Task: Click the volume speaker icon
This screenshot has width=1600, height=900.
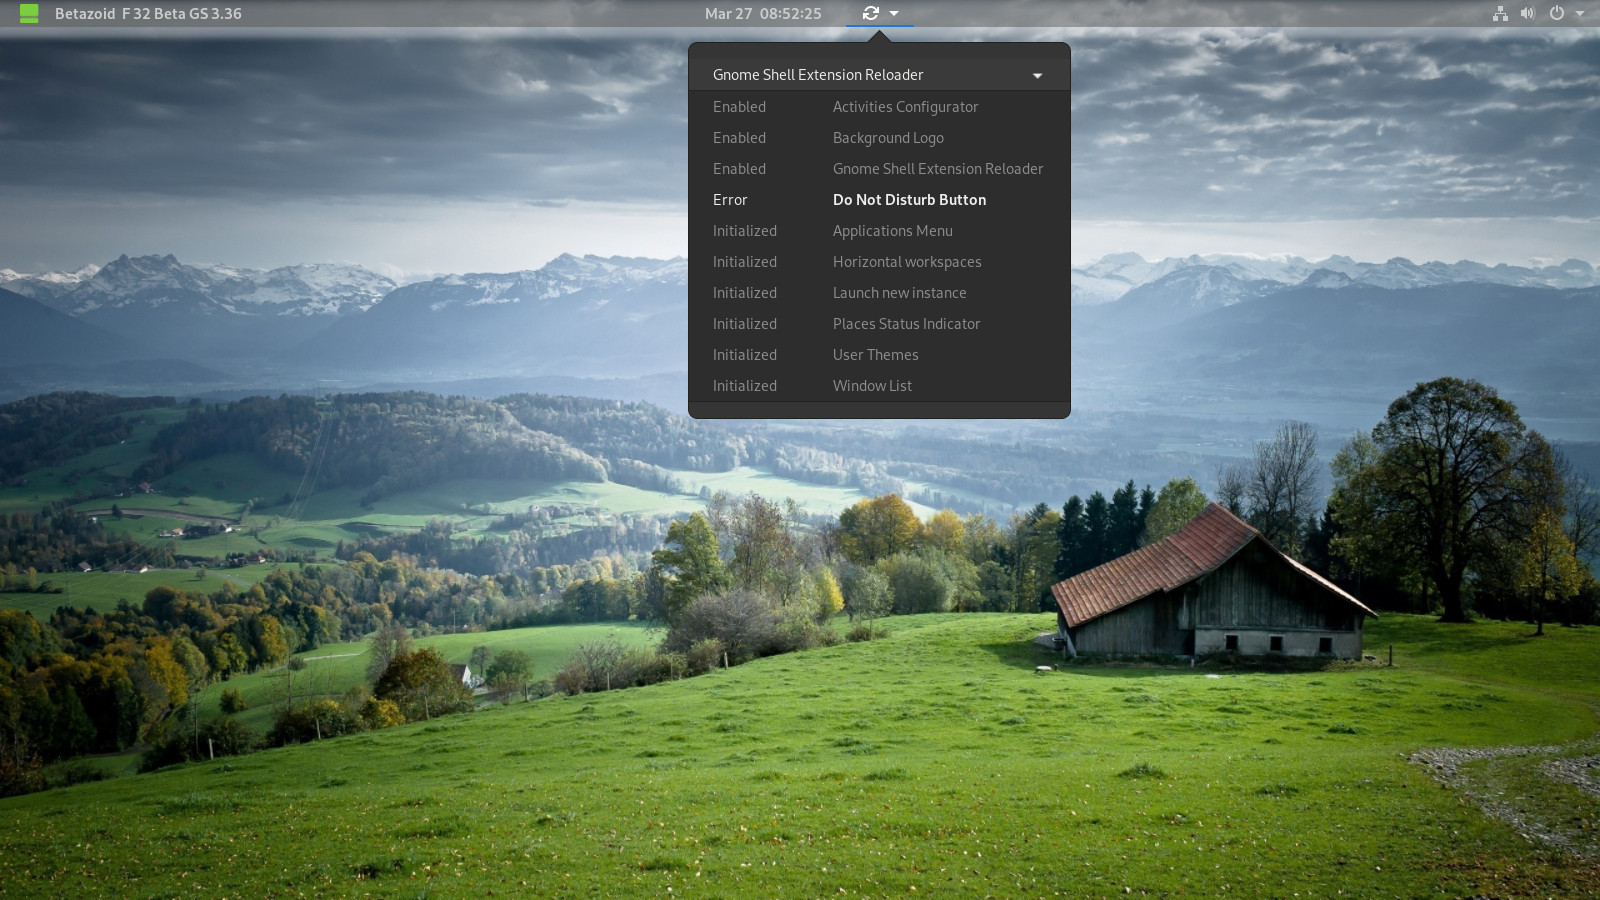Action: pos(1527,13)
